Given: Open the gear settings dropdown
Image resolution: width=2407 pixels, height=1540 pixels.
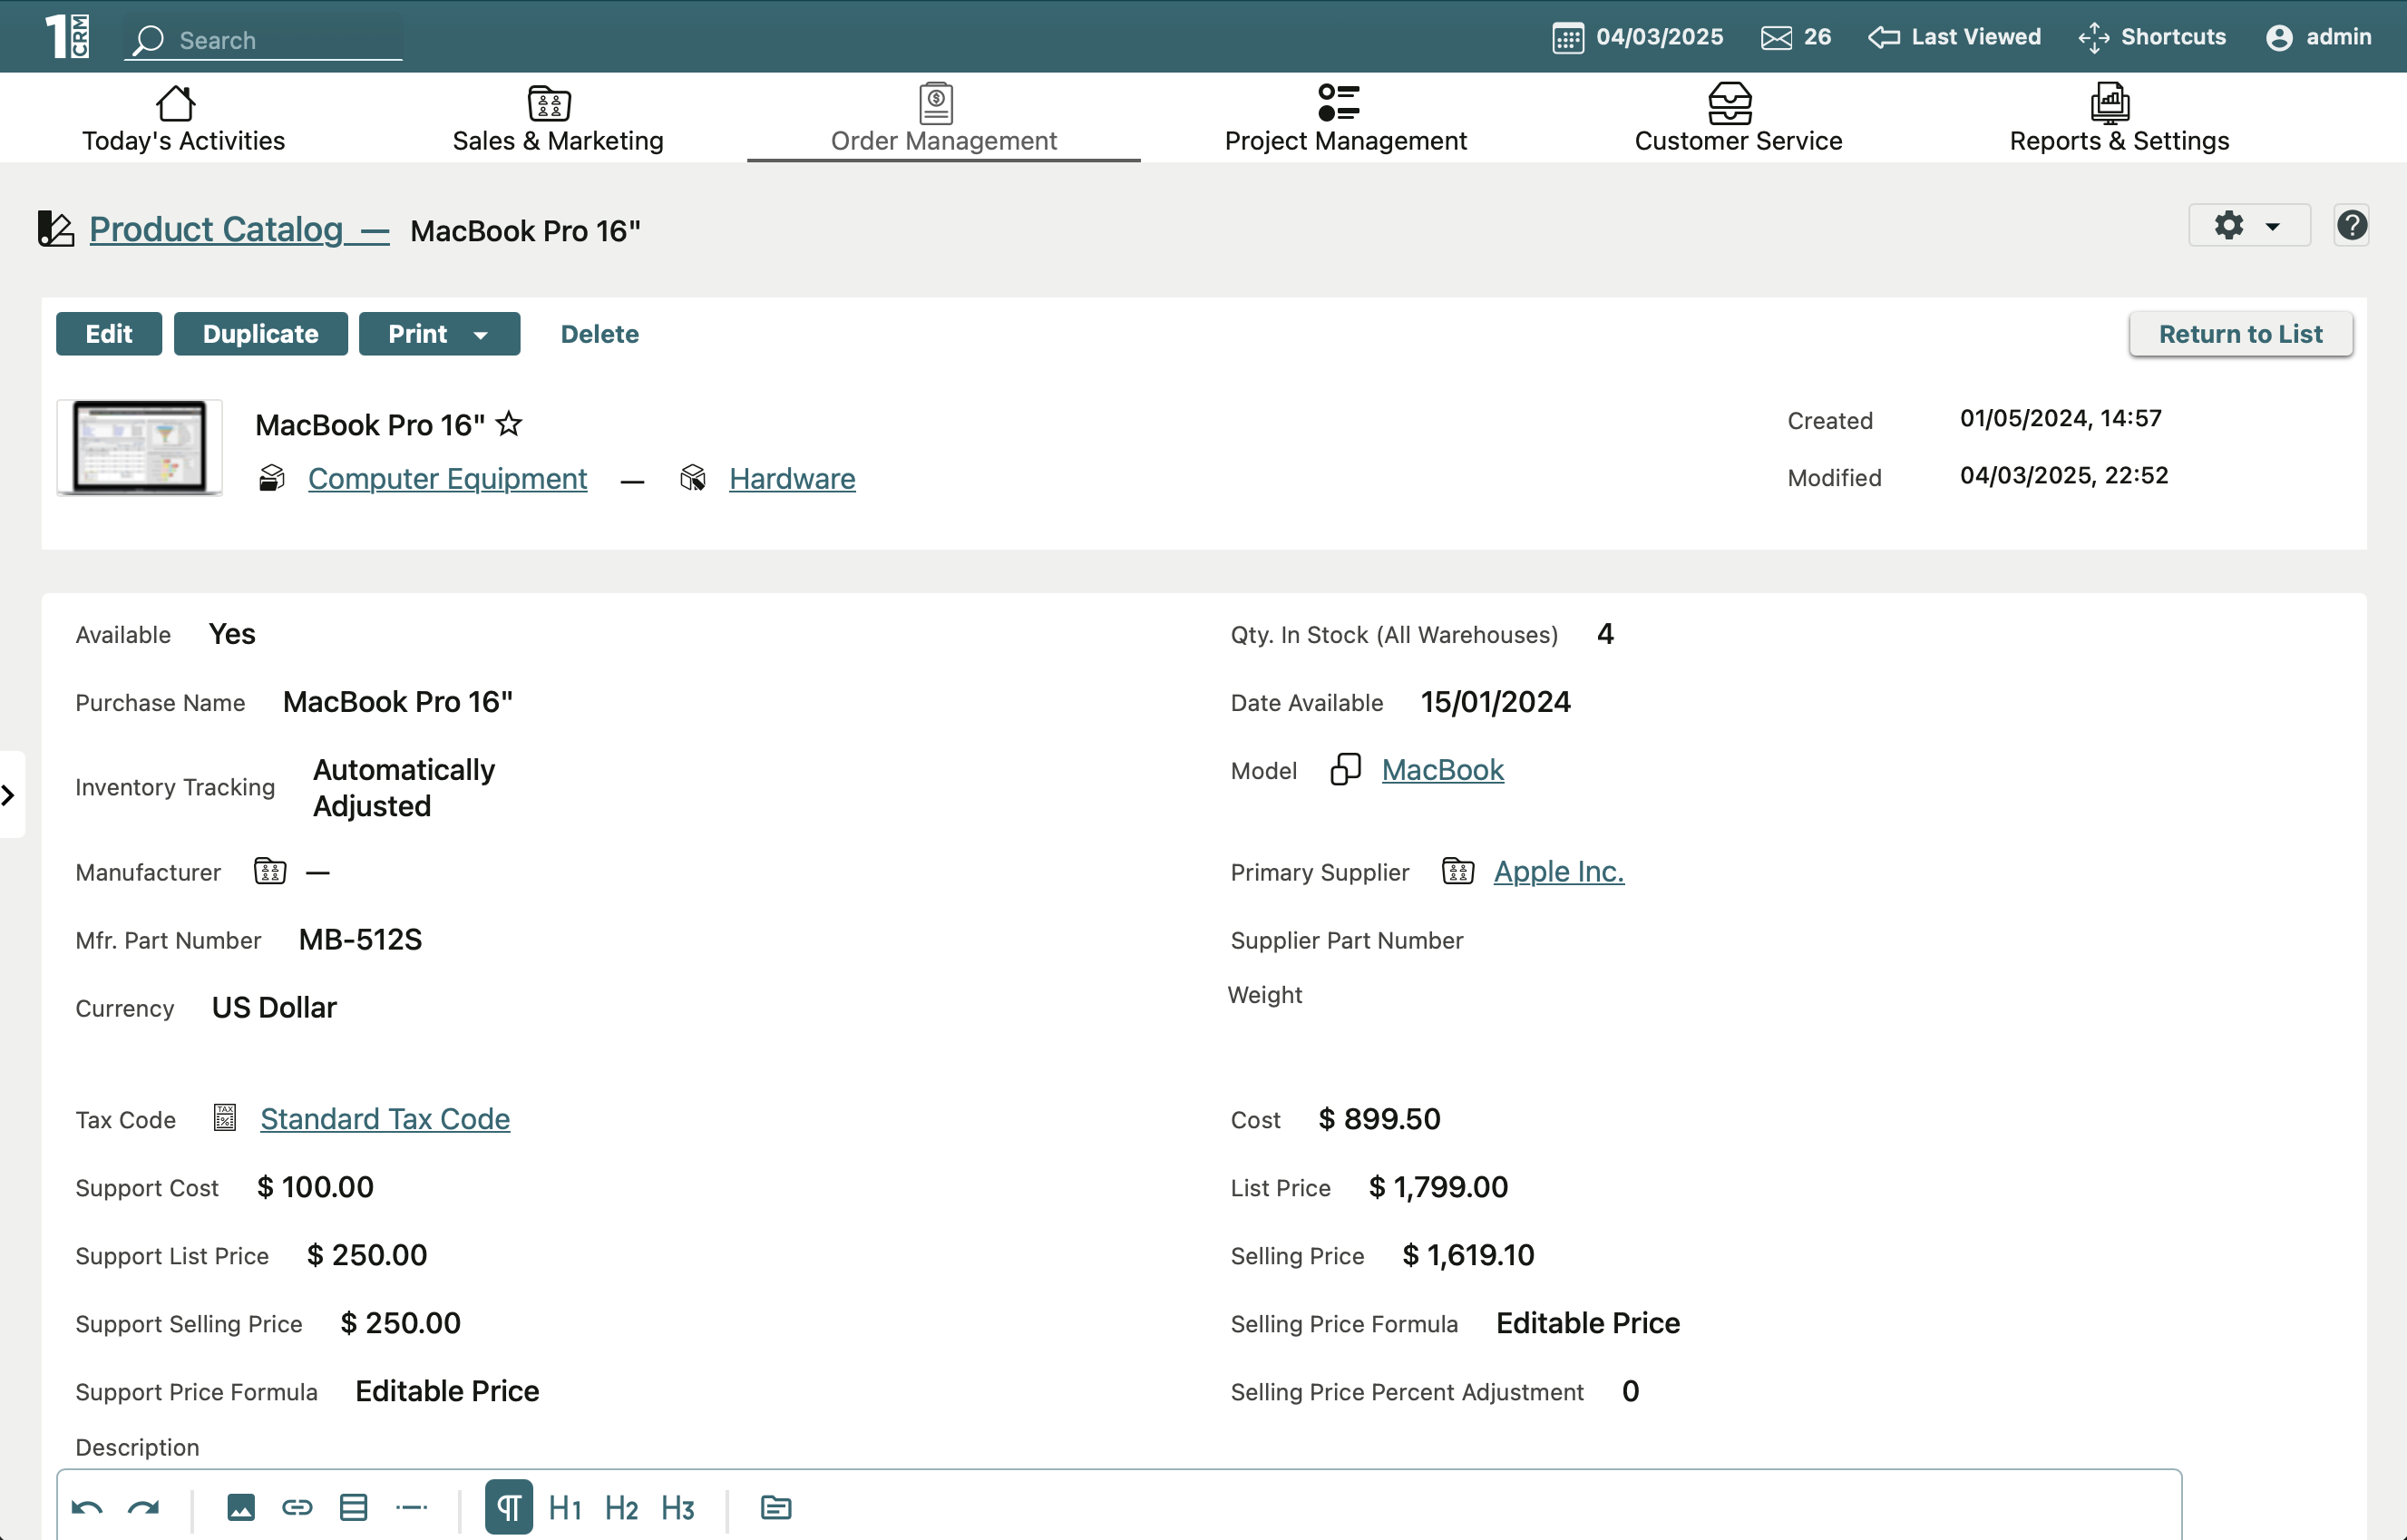Looking at the screenshot, I should point(2248,226).
